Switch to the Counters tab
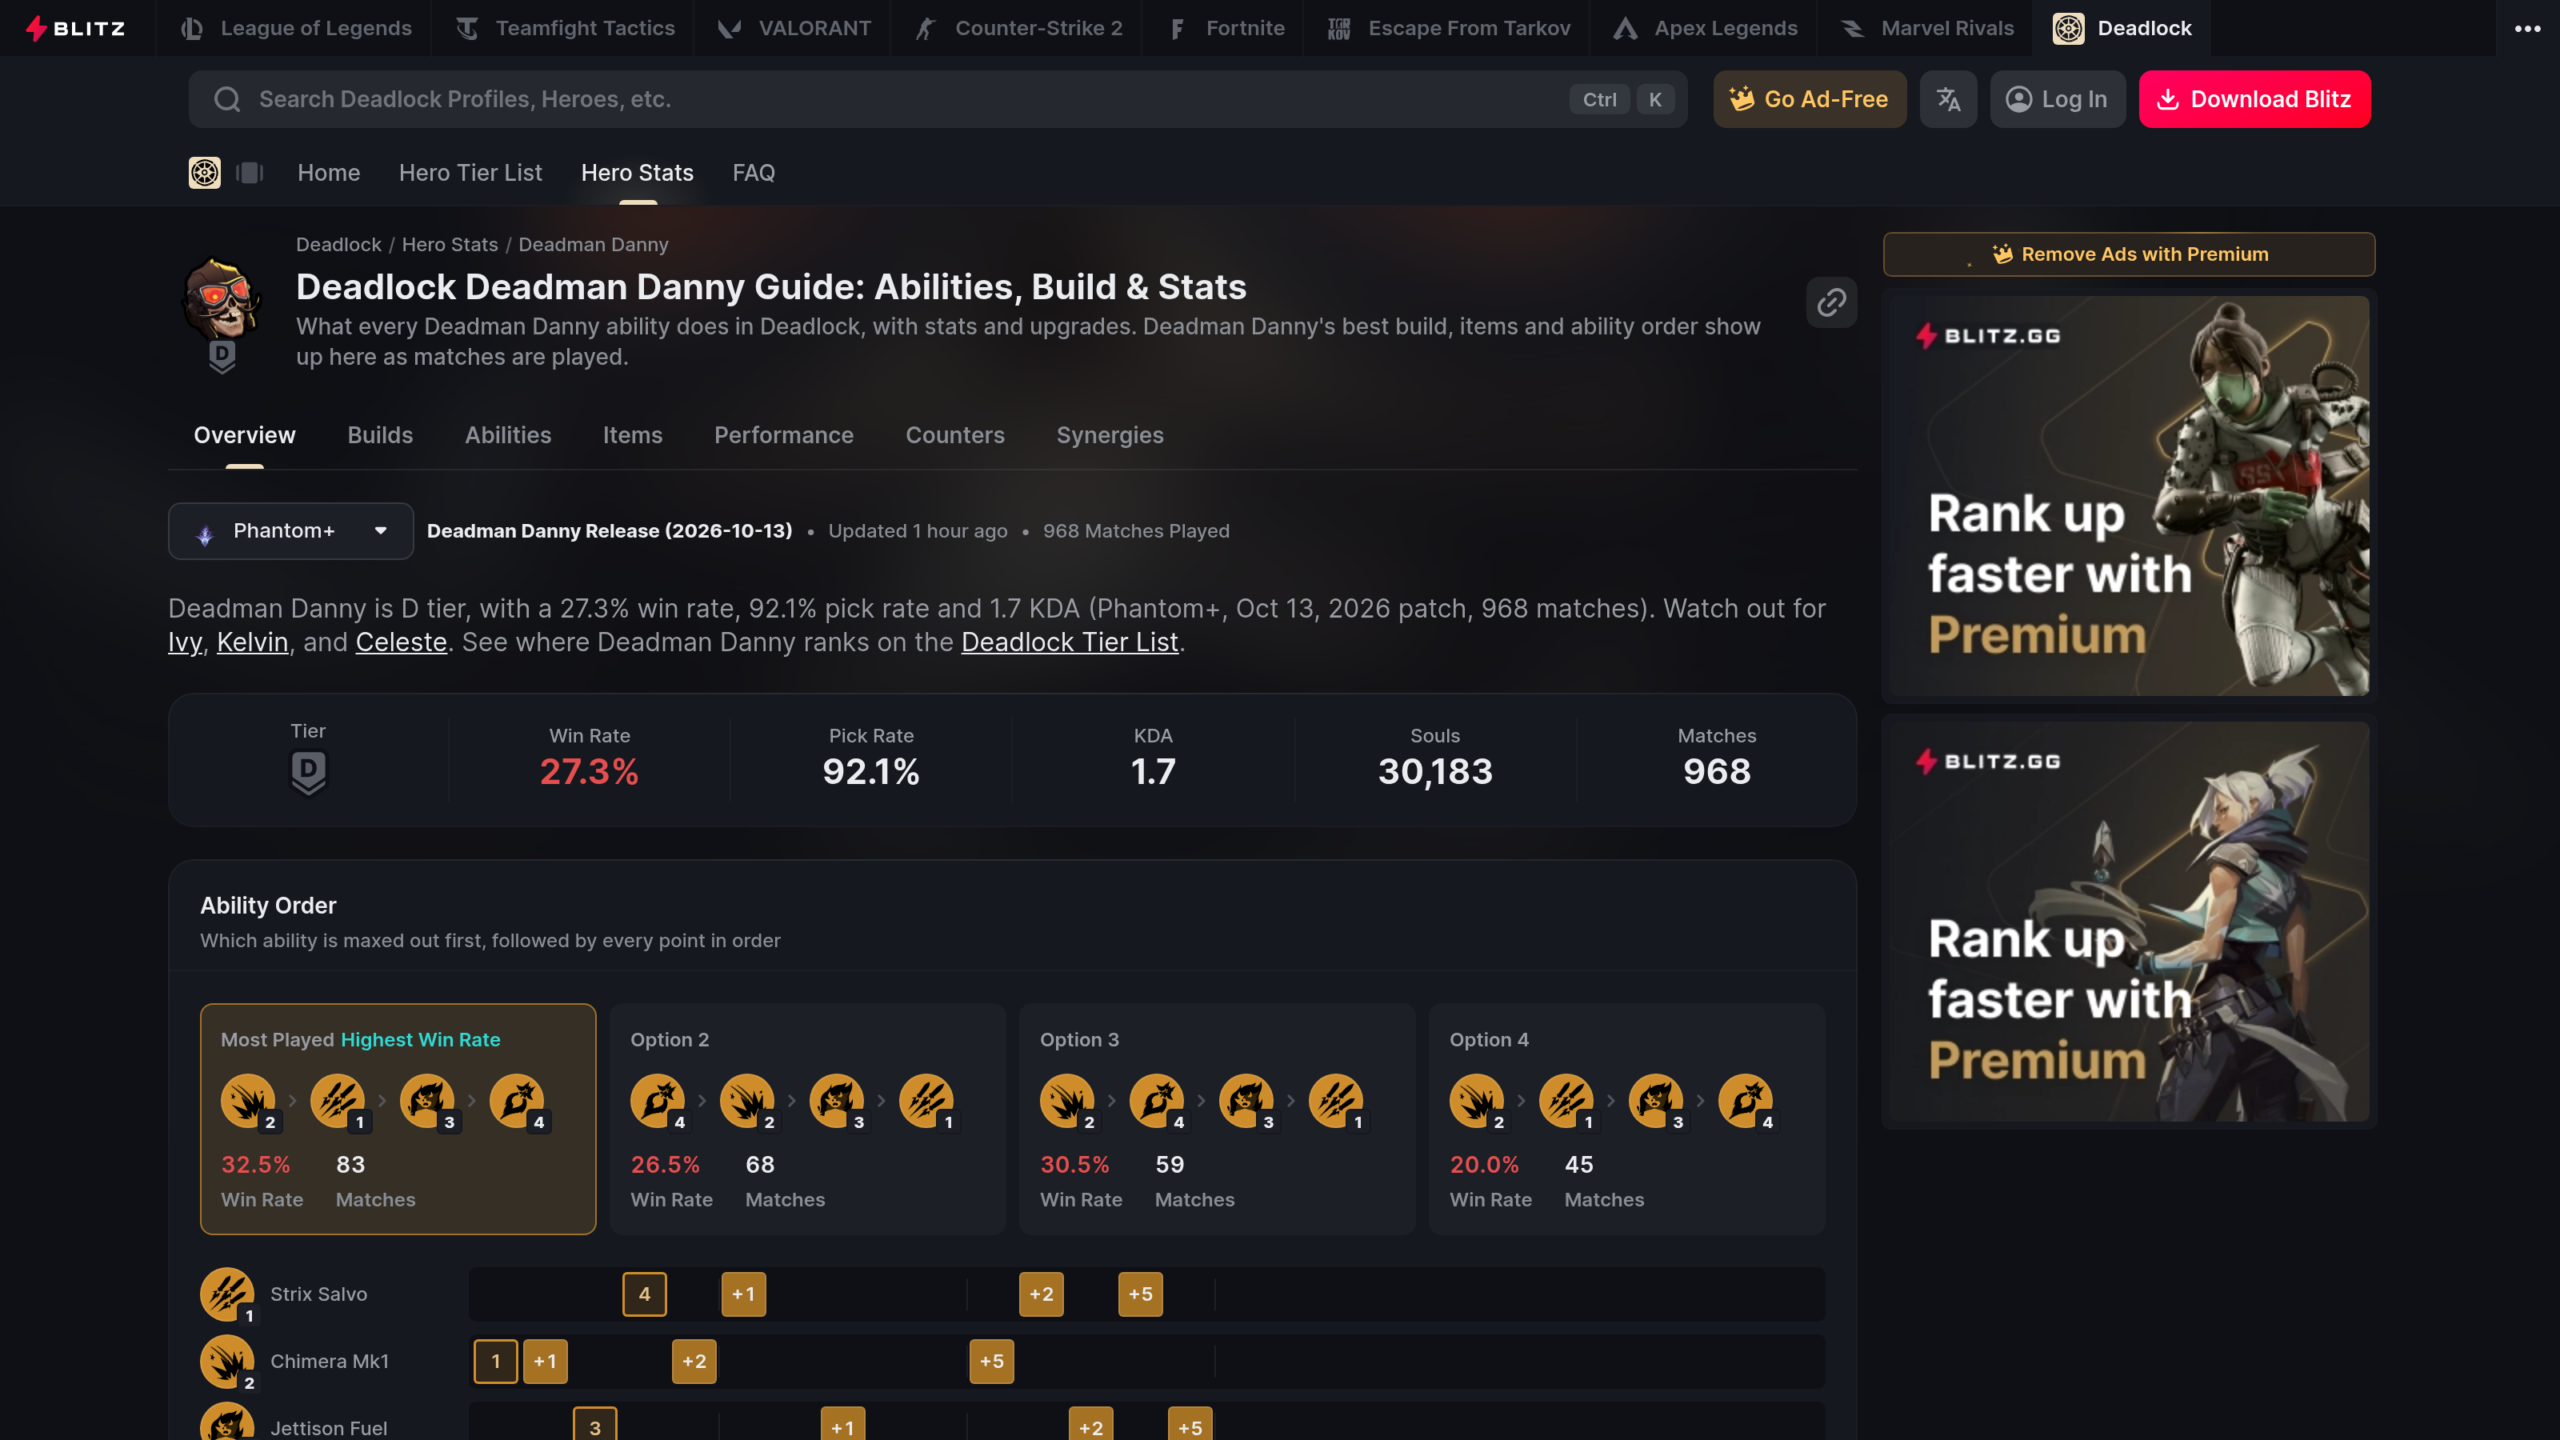Screen dimensions: 2560x1440 tap(955, 435)
